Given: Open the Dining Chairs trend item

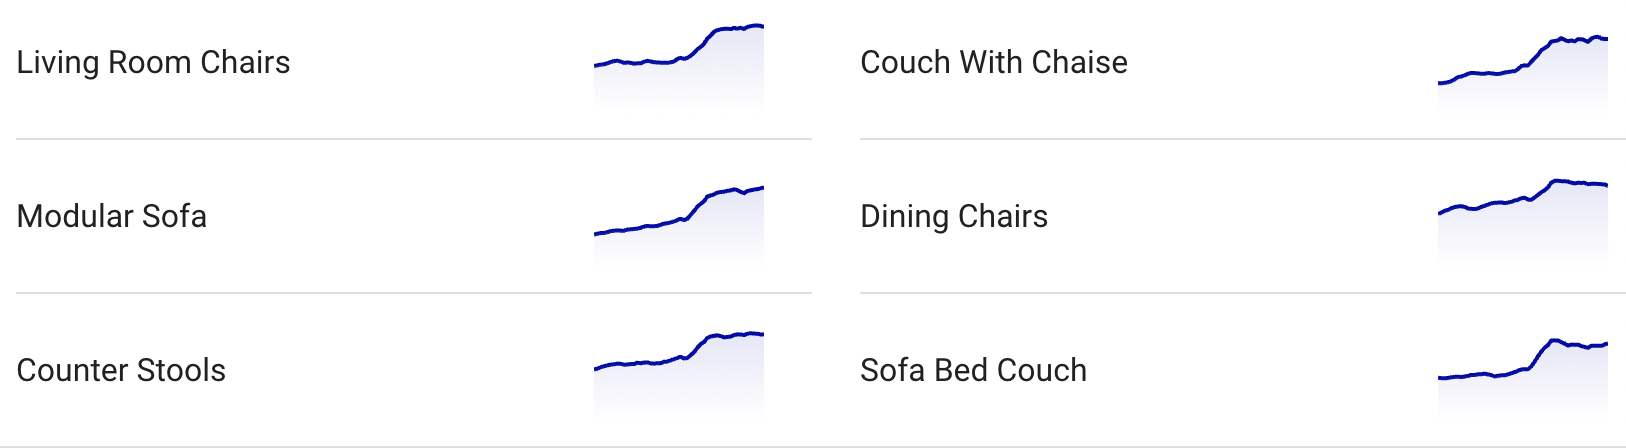Looking at the screenshot, I should click(1243, 216).
